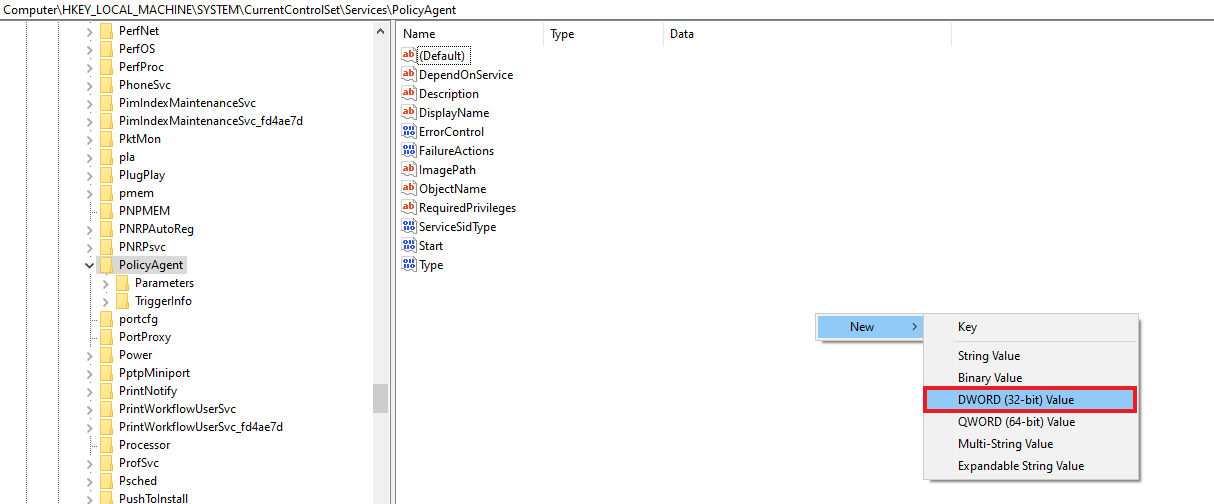Select the TriggerInfo folder icon

point(122,301)
